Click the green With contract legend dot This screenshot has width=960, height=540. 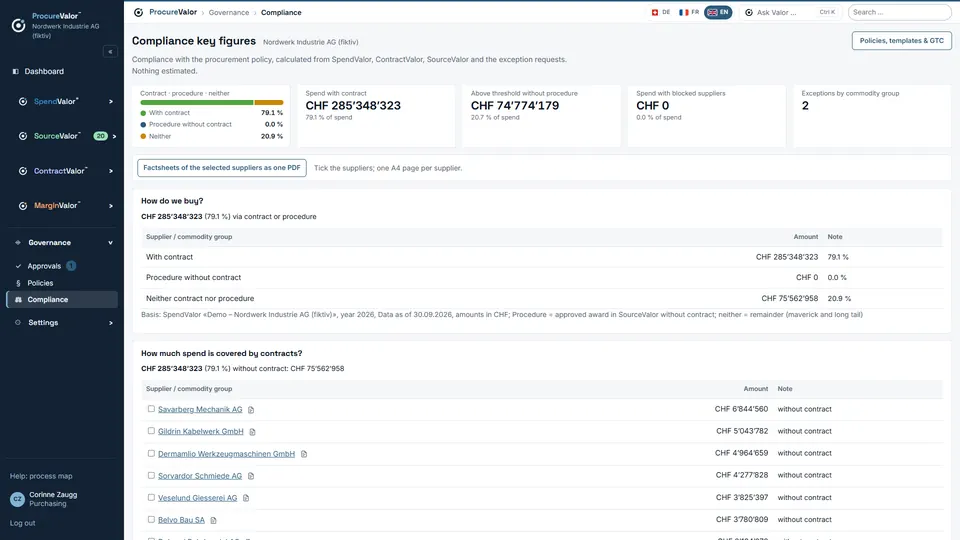coord(143,113)
